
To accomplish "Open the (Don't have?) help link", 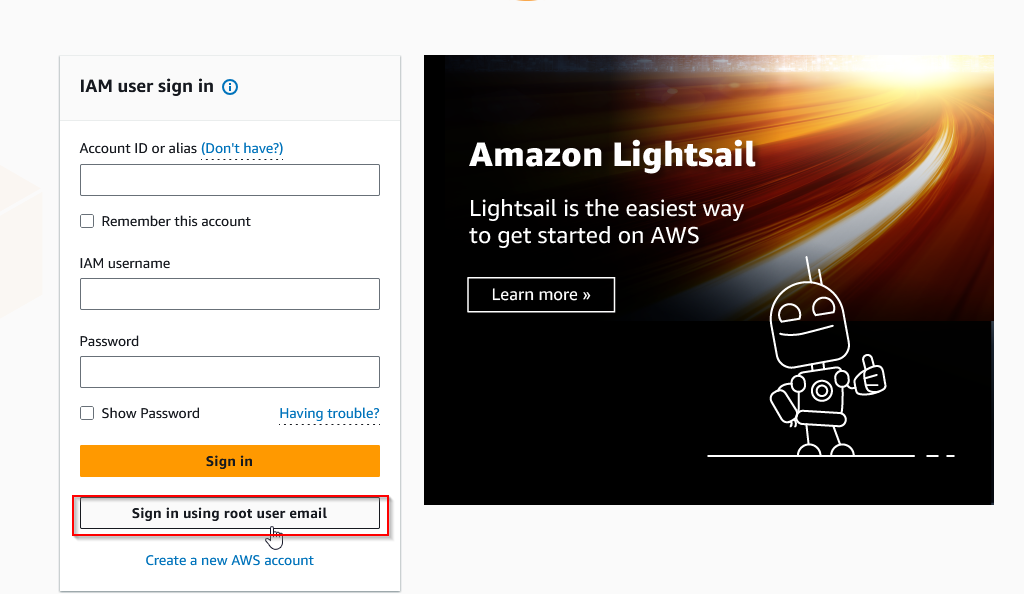I will tap(242, 149).
